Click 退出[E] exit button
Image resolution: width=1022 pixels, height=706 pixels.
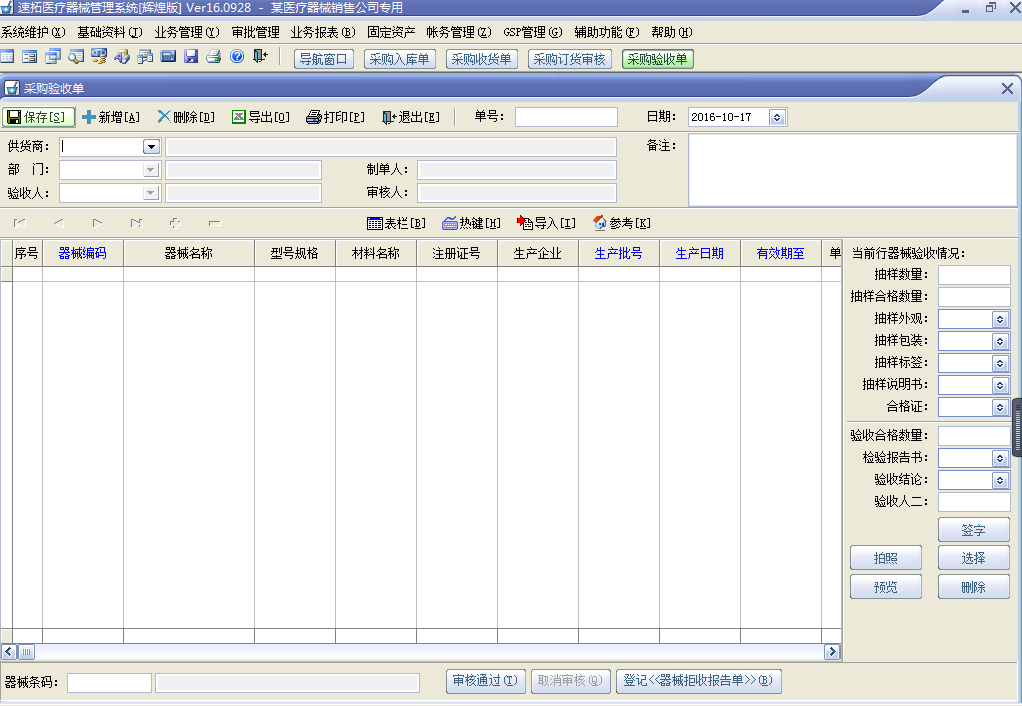411,117
